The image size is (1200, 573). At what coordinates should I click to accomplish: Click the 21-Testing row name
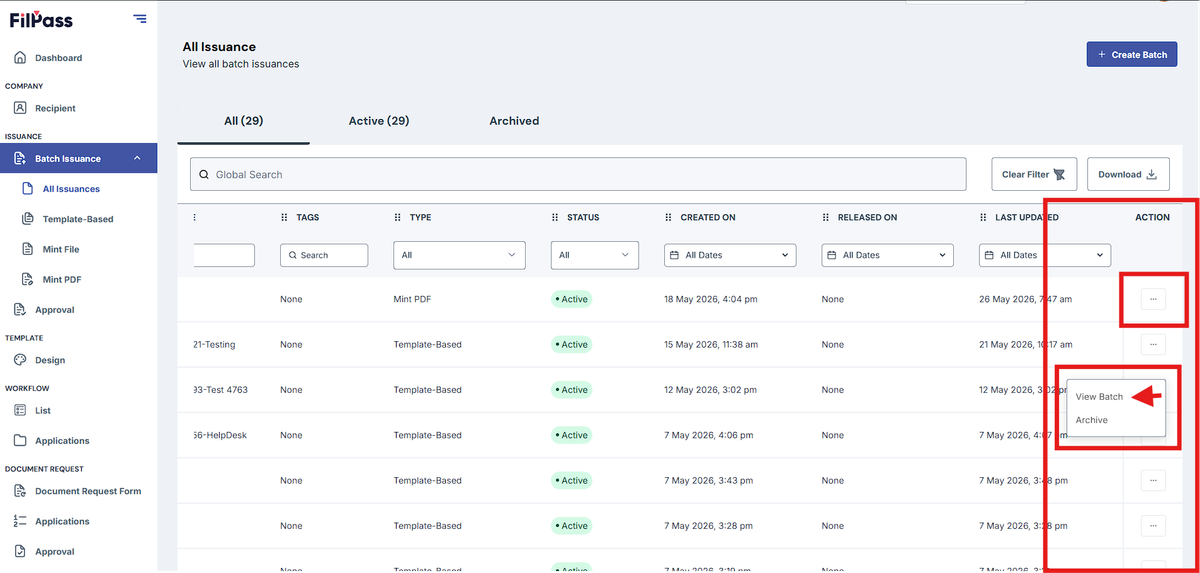pos(214,344)
